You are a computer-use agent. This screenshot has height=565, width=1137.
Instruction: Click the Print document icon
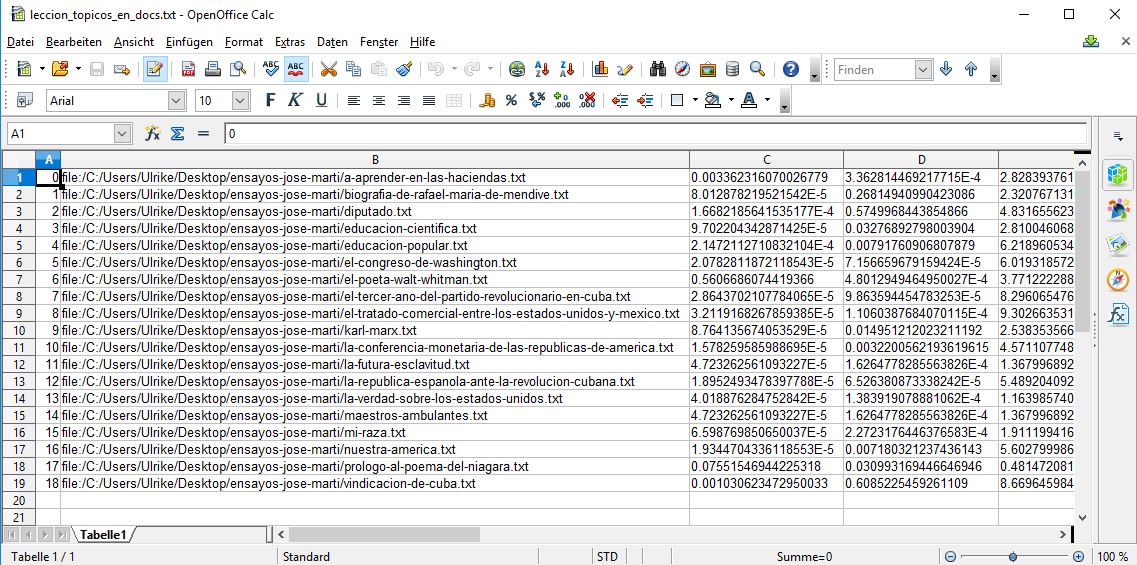point(212,69)
